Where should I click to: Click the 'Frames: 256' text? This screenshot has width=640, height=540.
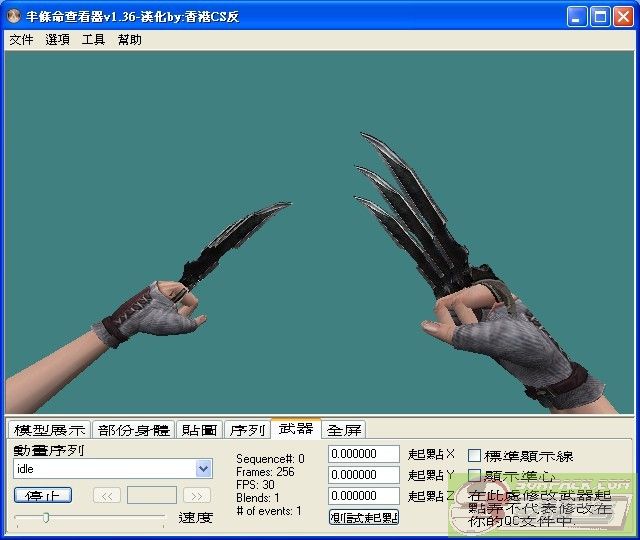[x=265, y=472]
